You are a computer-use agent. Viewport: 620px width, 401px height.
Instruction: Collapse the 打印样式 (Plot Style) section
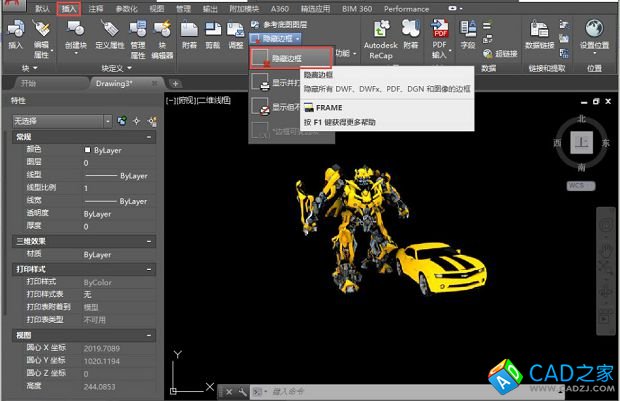[x=149, y=269]
